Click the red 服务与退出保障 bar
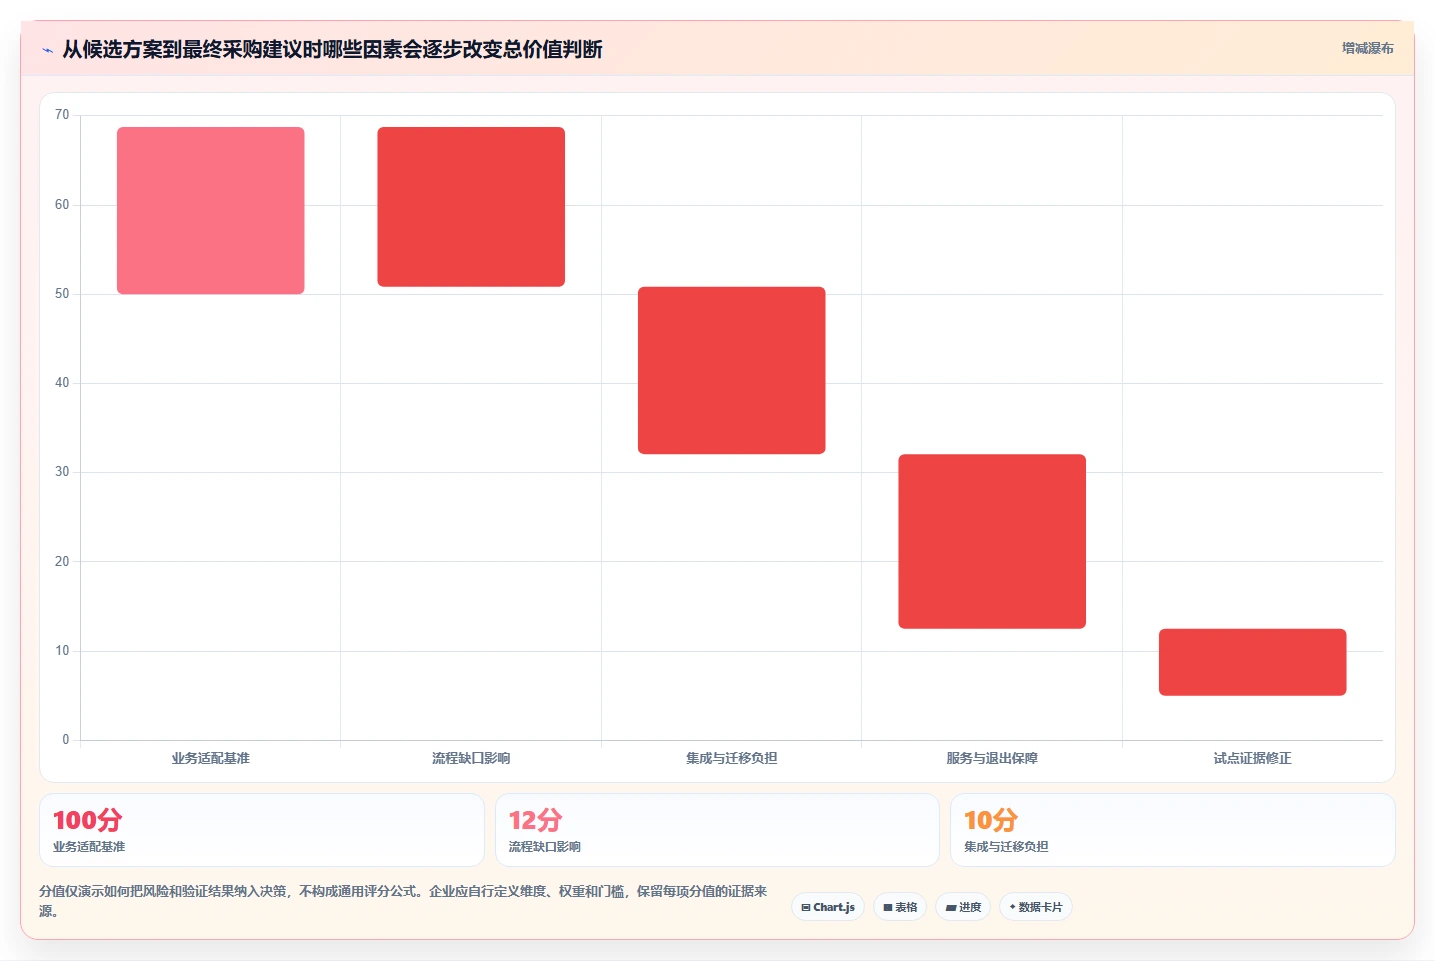This screenshot has height=961, width=1435. (x=992, y=541)
